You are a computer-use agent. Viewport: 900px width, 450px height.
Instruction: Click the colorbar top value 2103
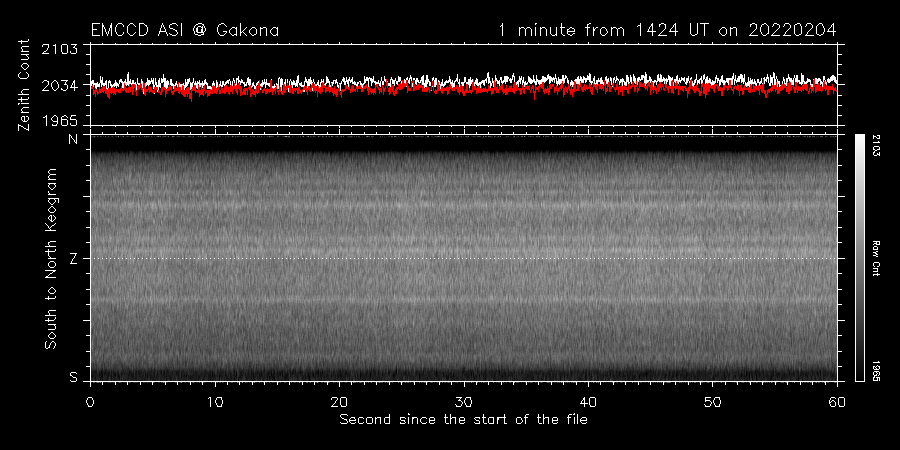pyautogui.click(x=877, y=146)
